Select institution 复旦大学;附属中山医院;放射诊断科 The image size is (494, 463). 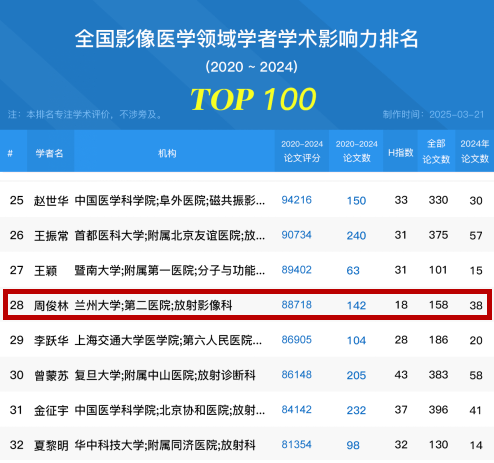(165, 375)
